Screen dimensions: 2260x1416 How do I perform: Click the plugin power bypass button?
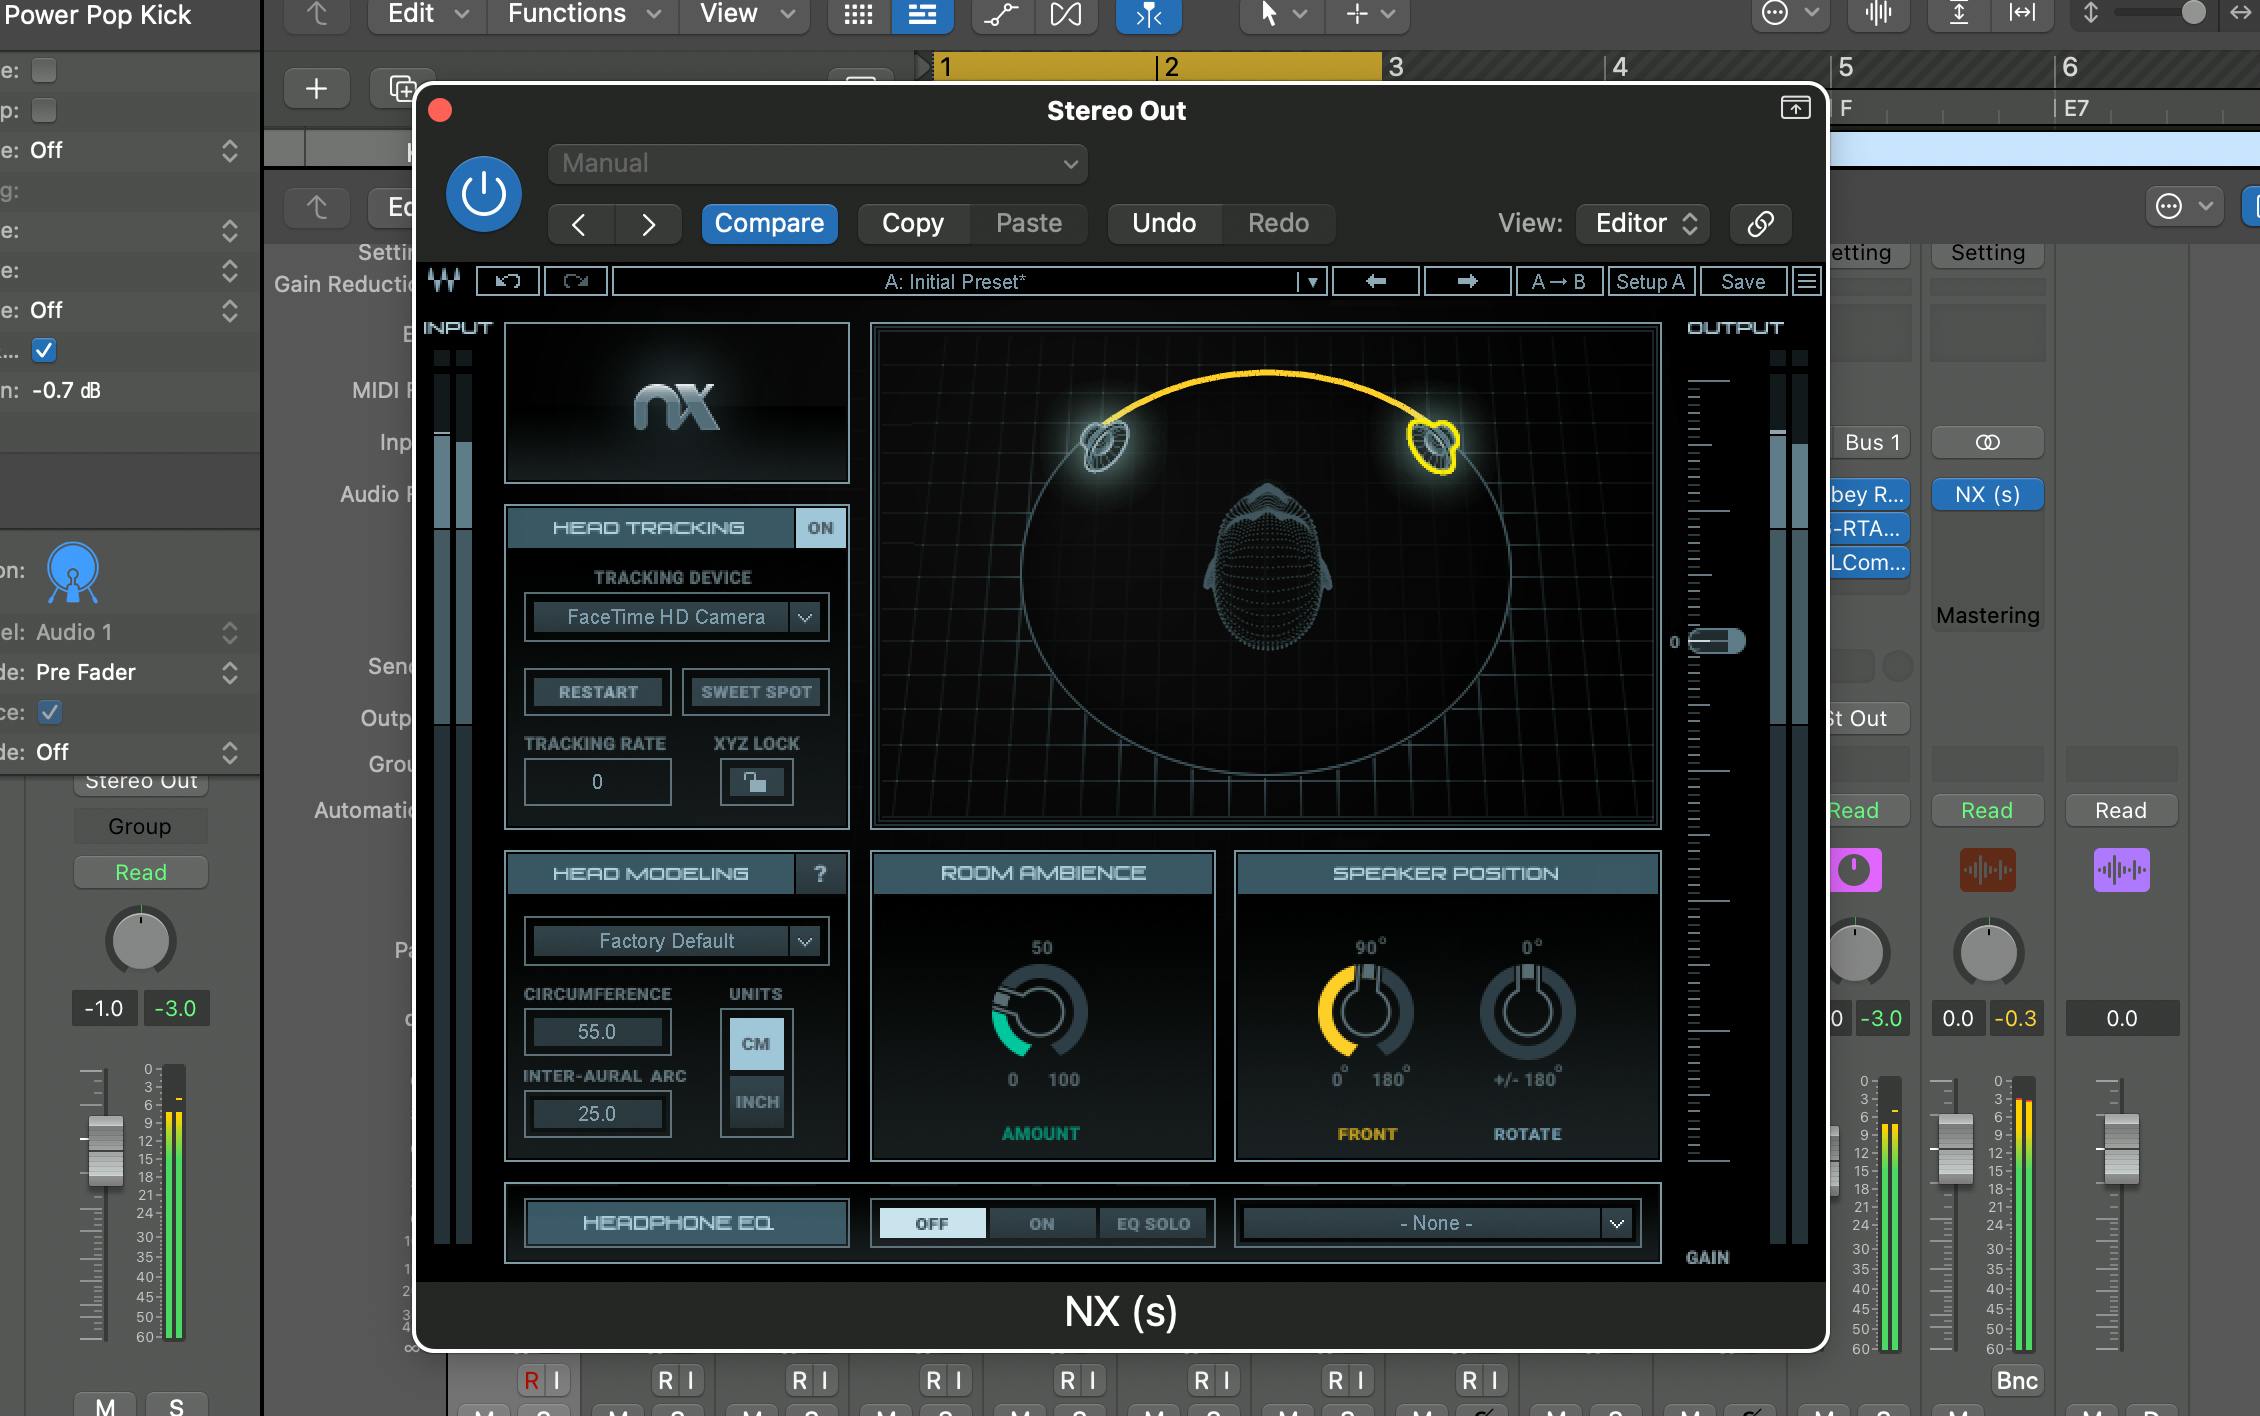[x=483, y=194]
